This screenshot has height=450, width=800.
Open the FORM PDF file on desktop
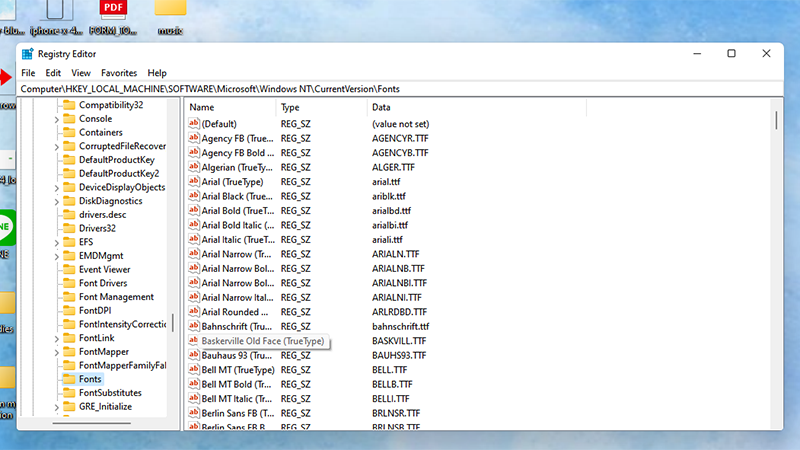(113, 18)
